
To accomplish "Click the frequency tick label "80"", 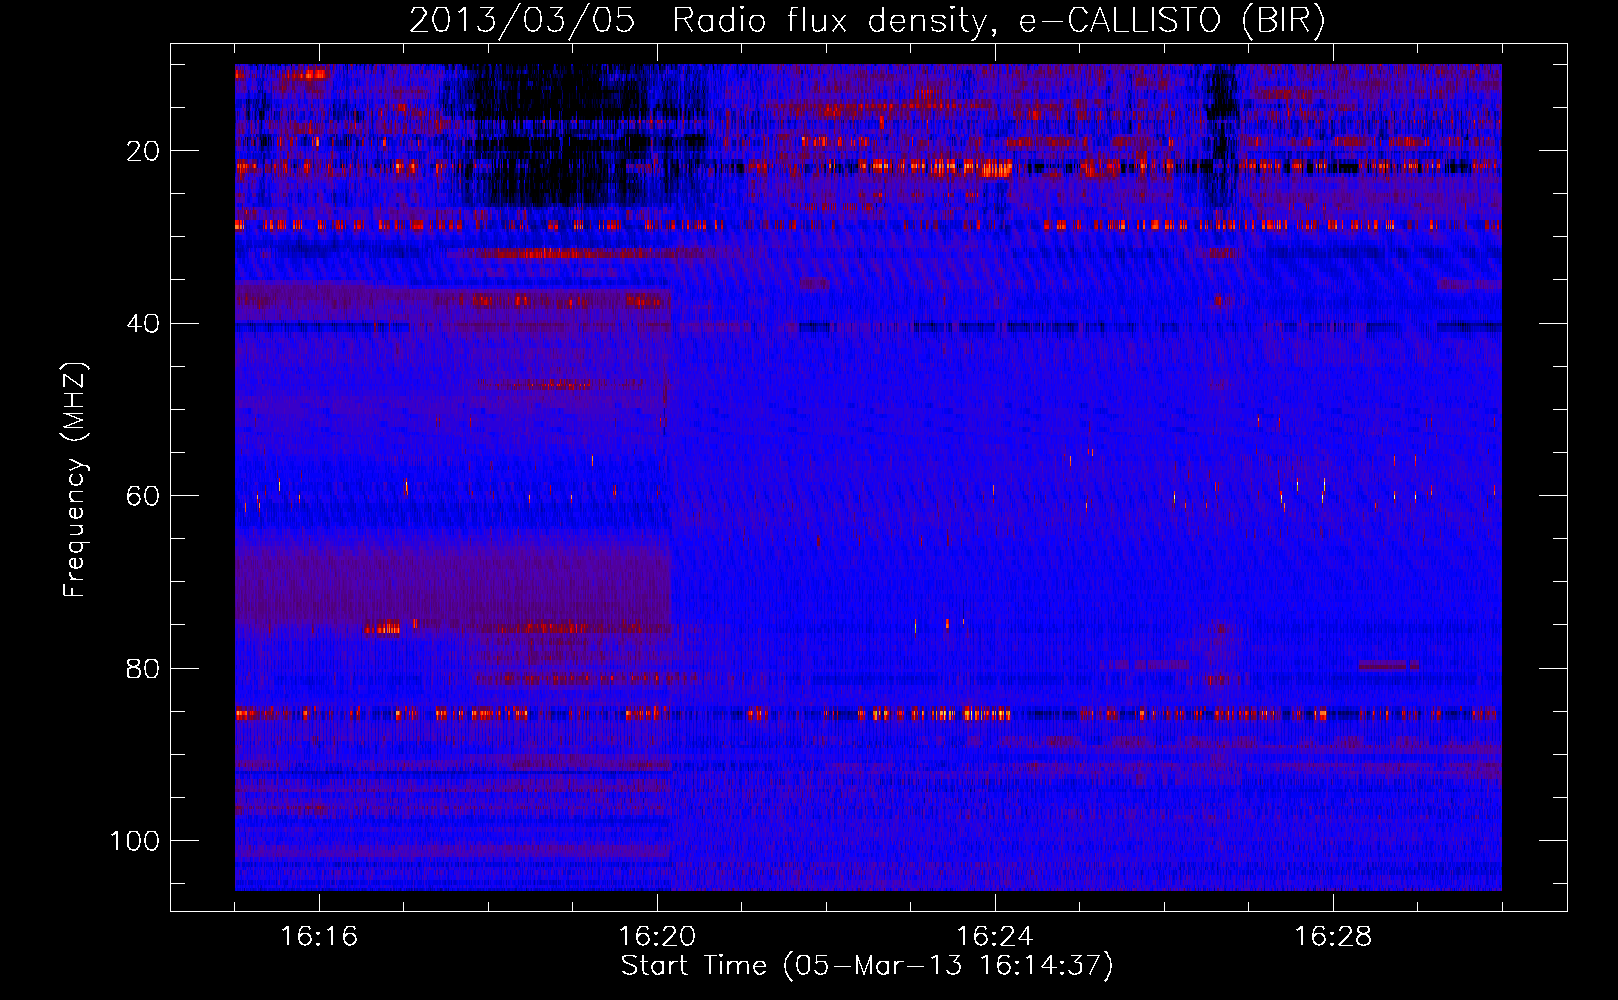I will pos(144,669).
